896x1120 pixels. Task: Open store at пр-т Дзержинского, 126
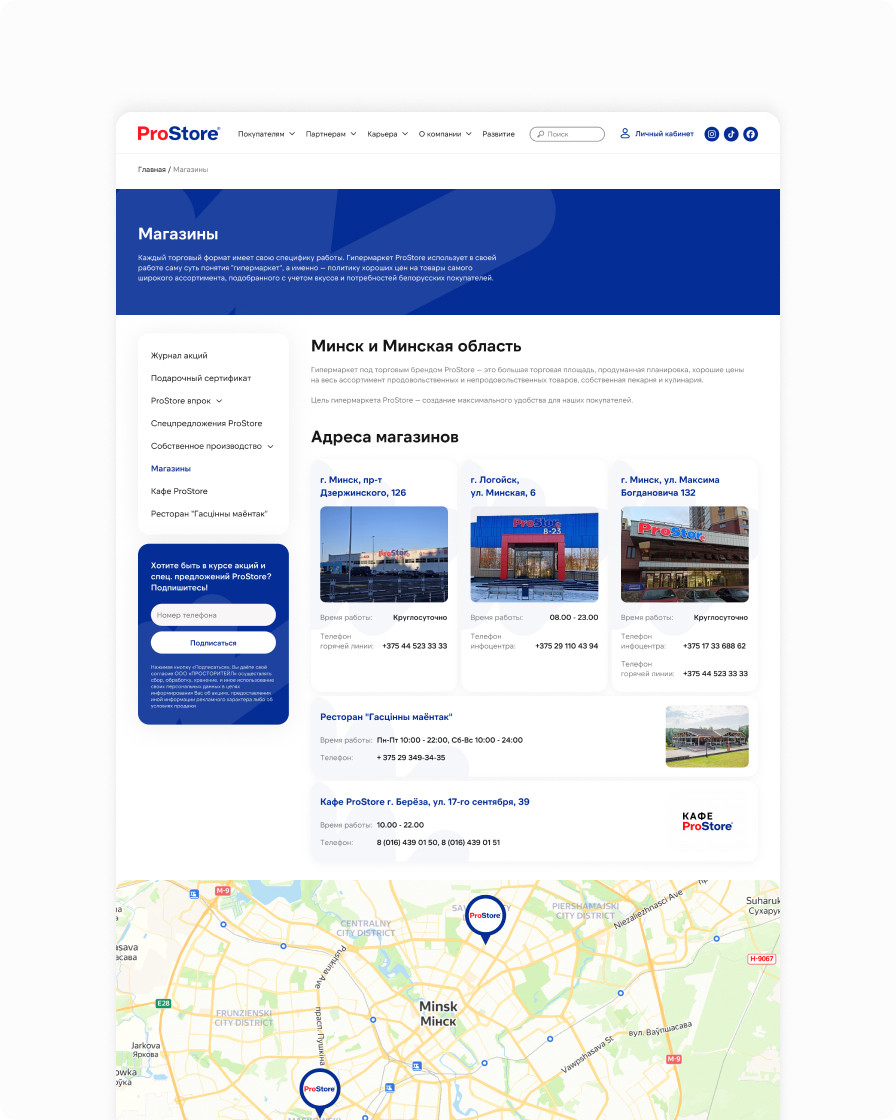point(363,486)
